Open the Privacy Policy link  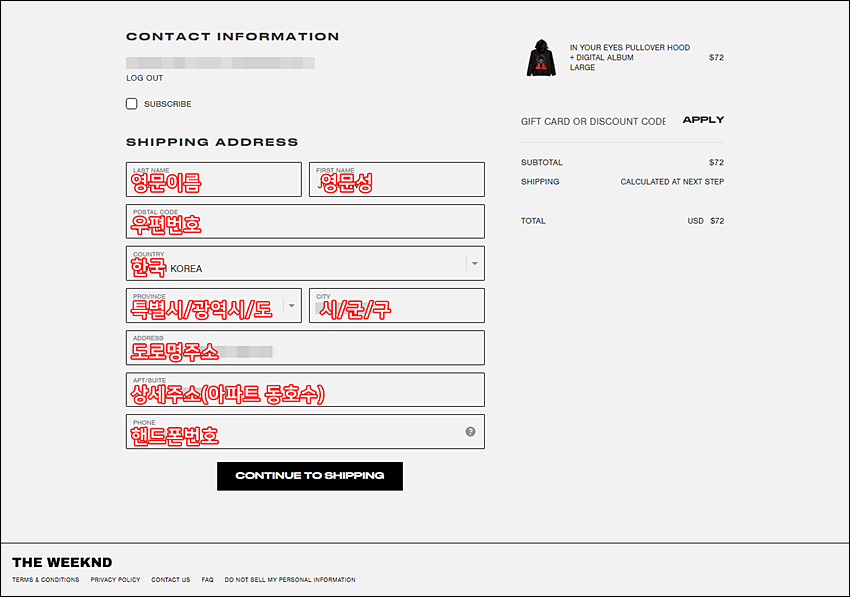(x=115, y=580)
